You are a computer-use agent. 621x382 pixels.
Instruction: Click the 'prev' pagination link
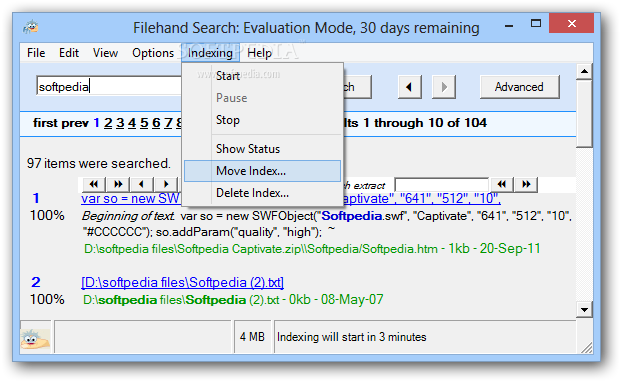tap(75, 124)
